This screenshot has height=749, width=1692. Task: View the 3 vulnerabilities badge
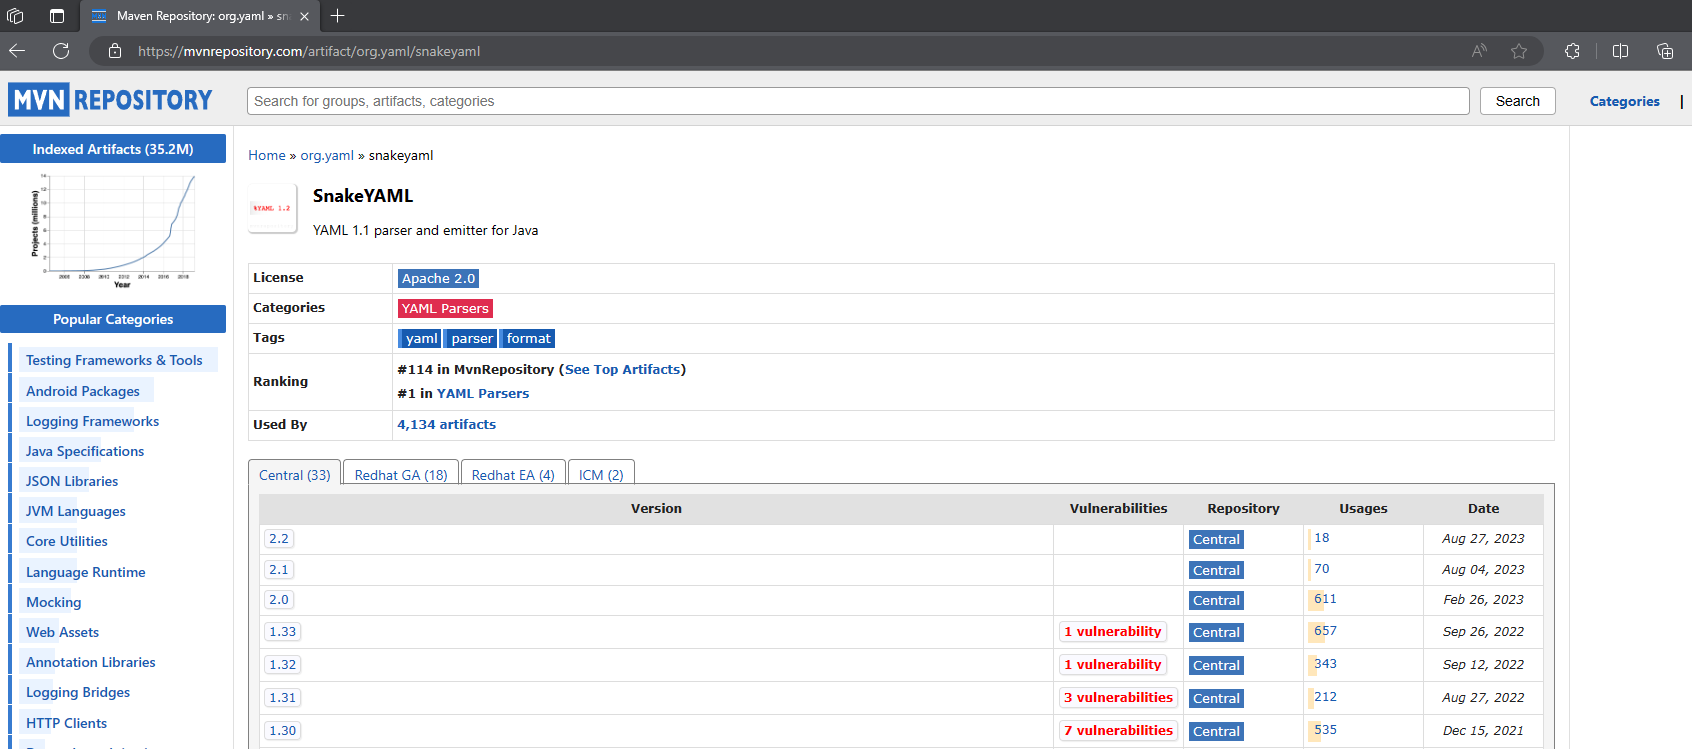(1118, 698)
